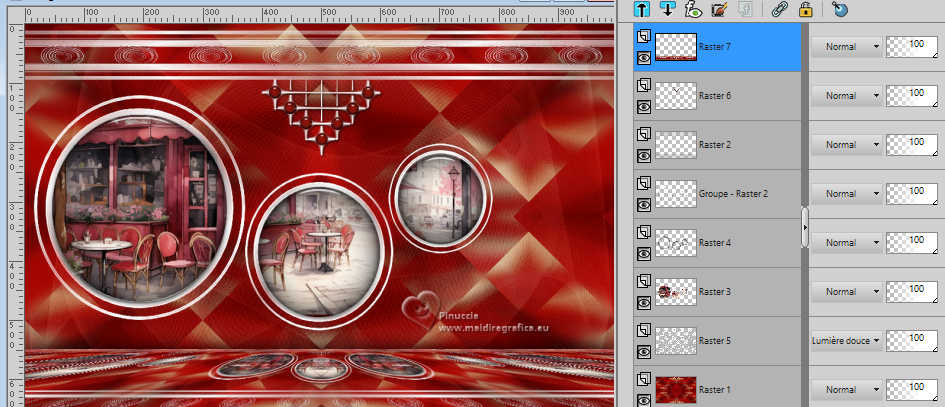Click the chain link layers icon
Image resolution: width=945 pixels, height=407 pixels.
[780, 8]
